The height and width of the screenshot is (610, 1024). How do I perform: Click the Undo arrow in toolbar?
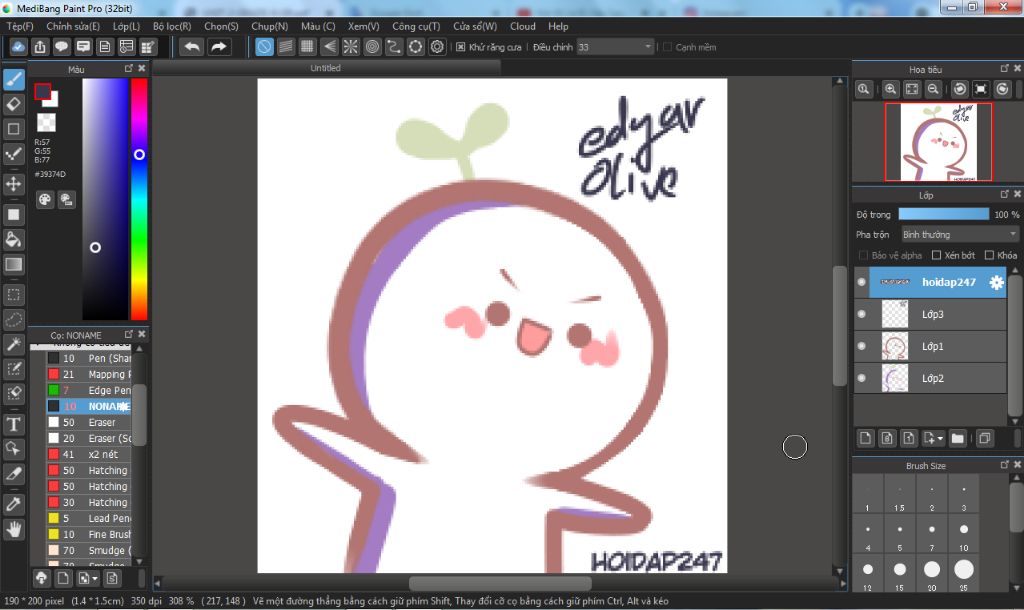192,47
